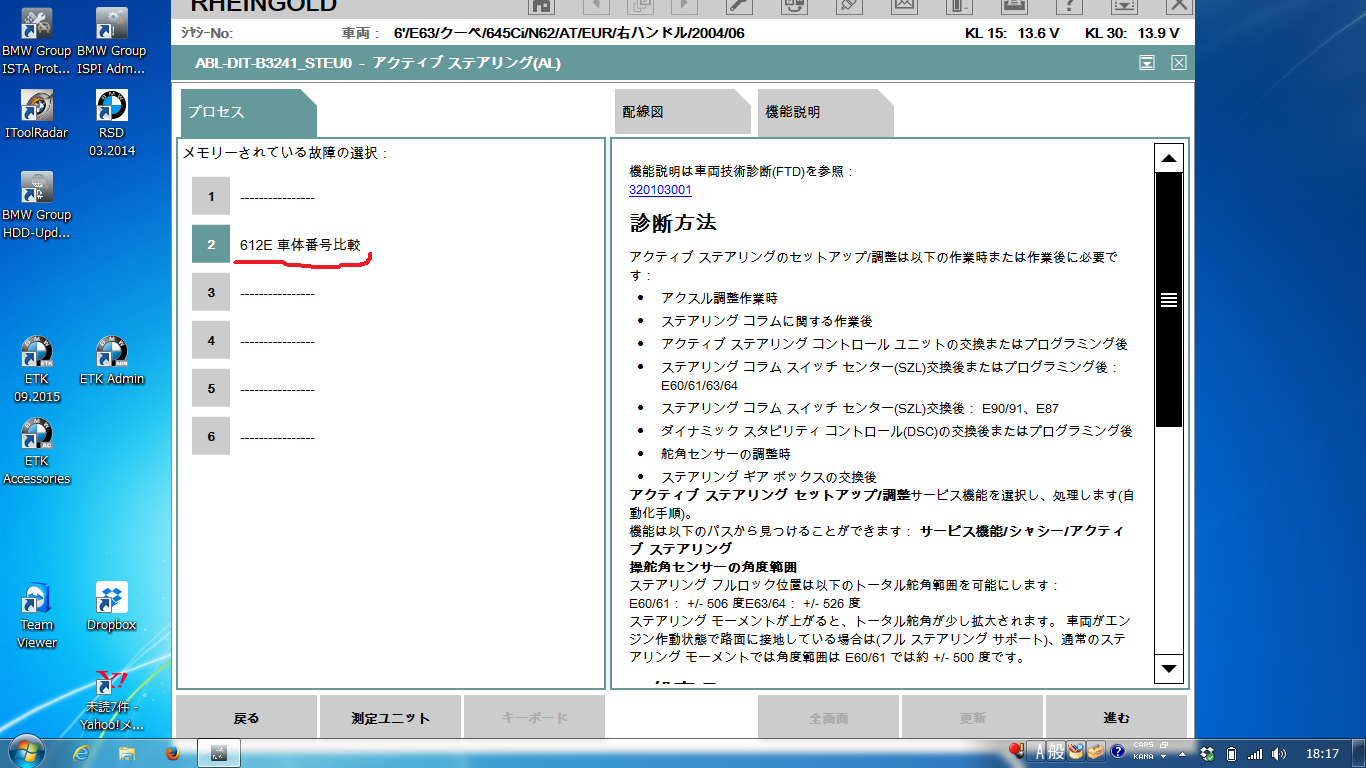This screenshot has width=1366, height=768.
Task: Open BMW Group ISTA Prot desktop shortcut
Action: (37, 41)
